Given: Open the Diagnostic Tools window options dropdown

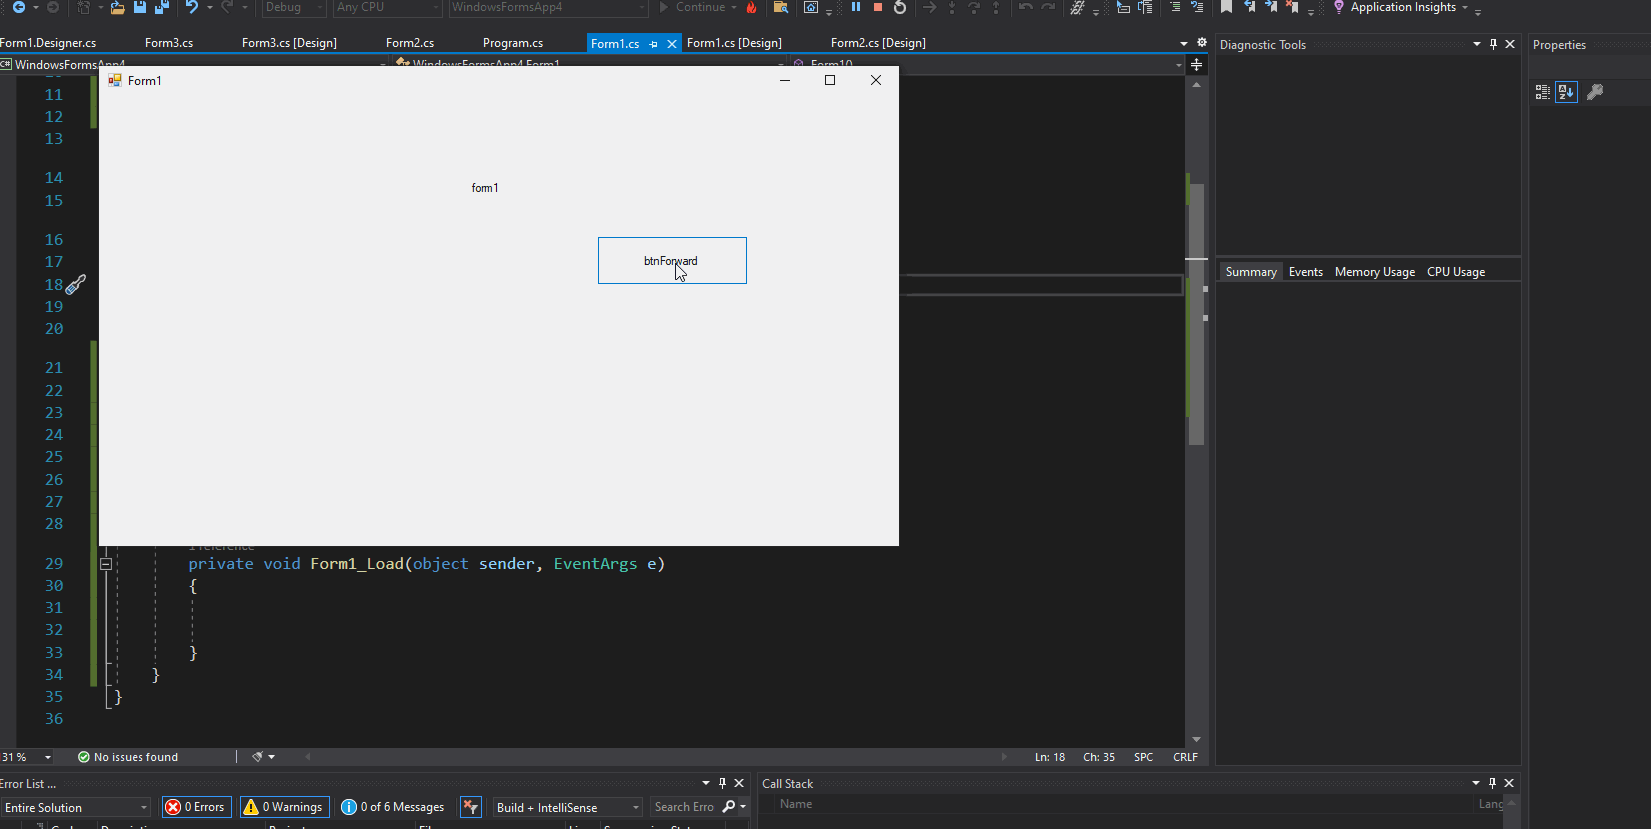Looking at the screenshot, I should pos(1477,44).
